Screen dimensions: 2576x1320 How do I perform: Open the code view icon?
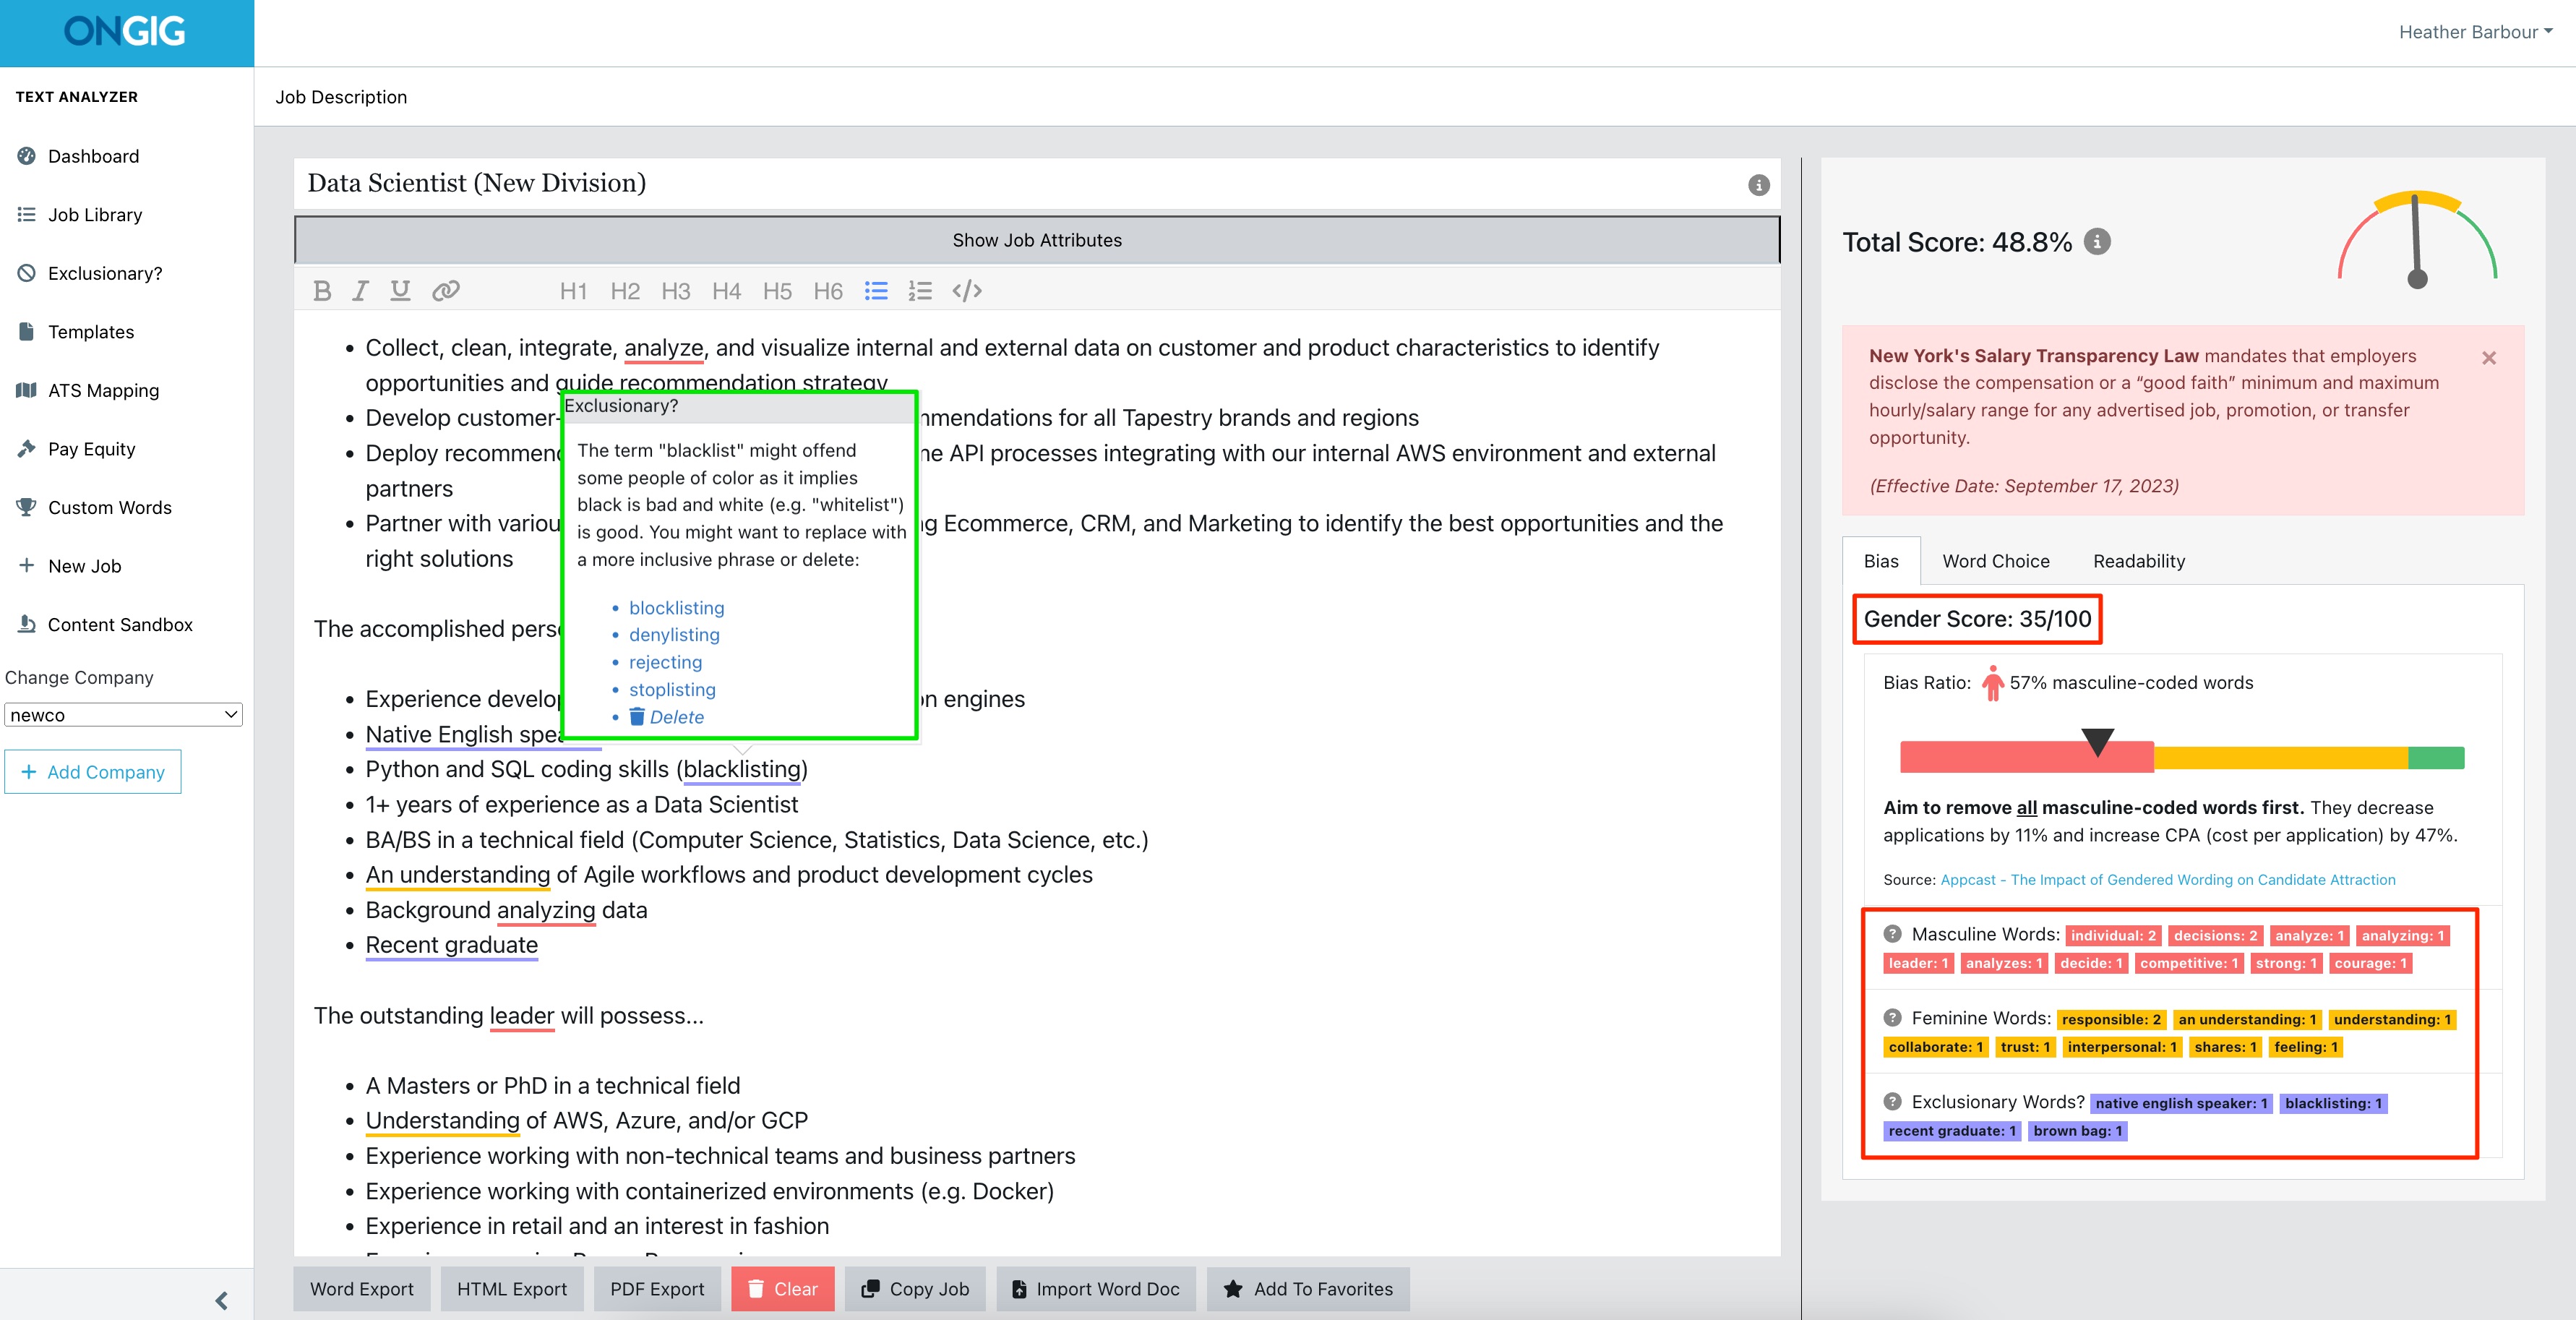click(966, 291)
